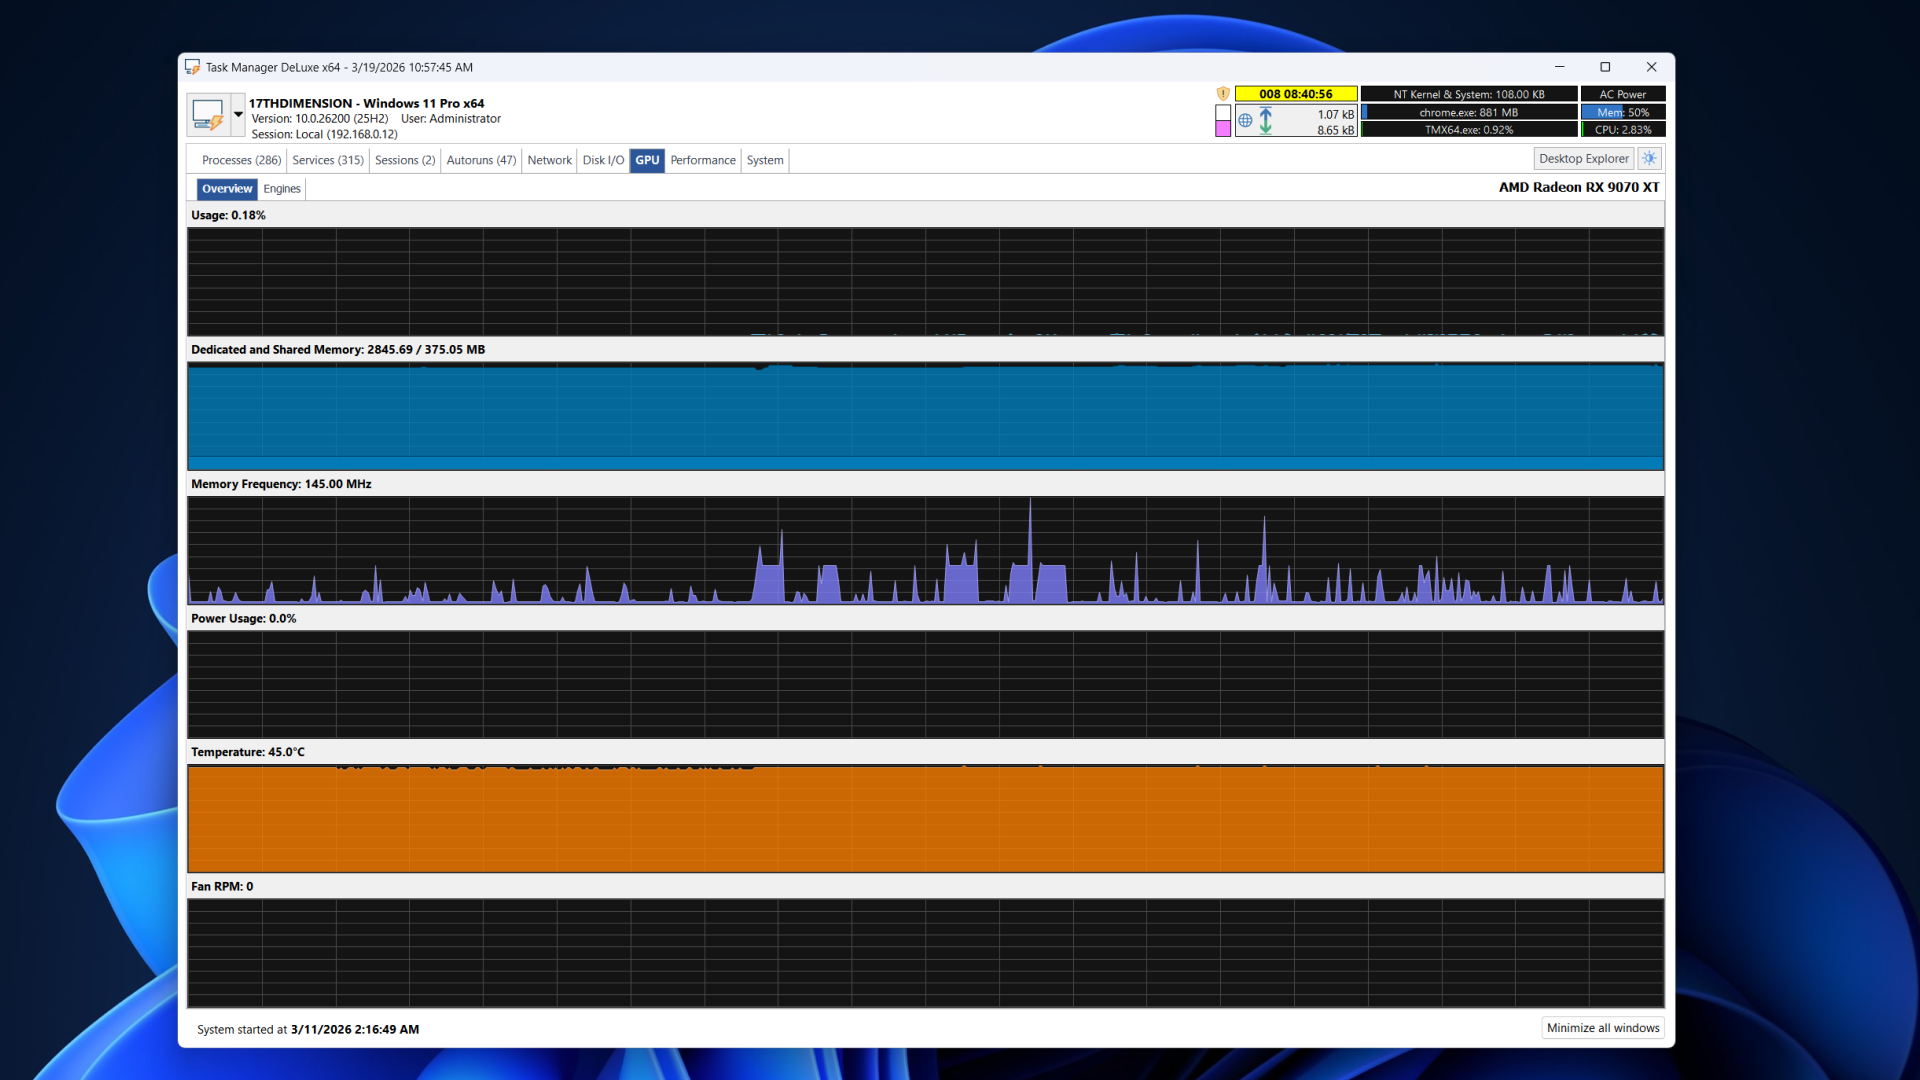The height and width of the screenshot is (1080, 1920).
Task: Click the orange temperature graph
Action: [925, 819]
